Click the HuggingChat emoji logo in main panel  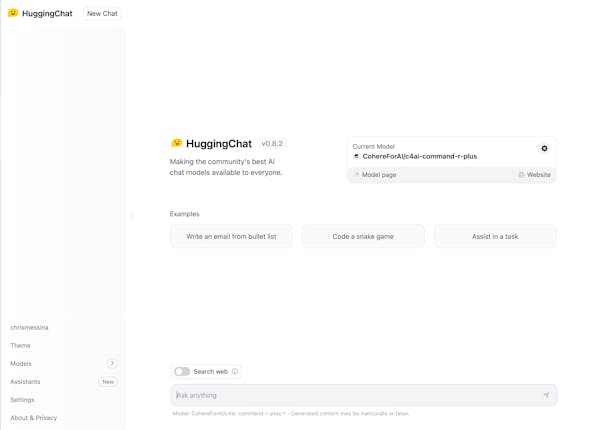176,143
